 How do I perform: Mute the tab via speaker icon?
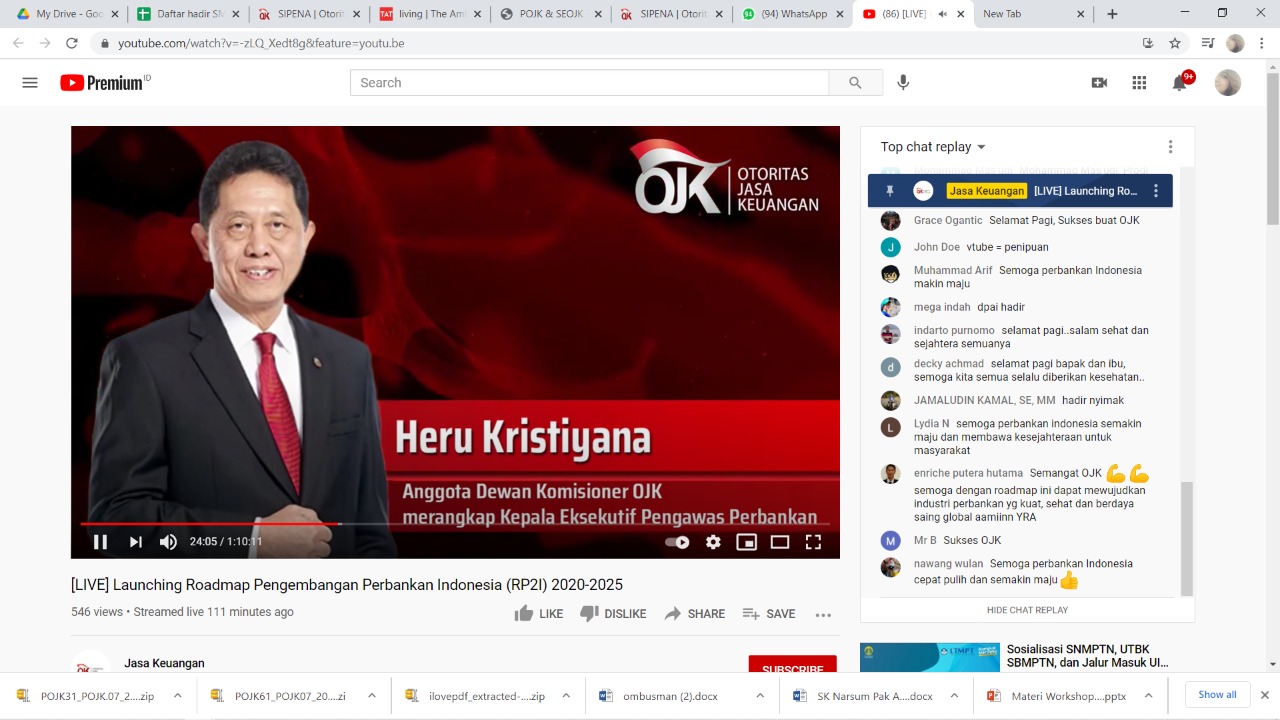(x=941, y=14)
